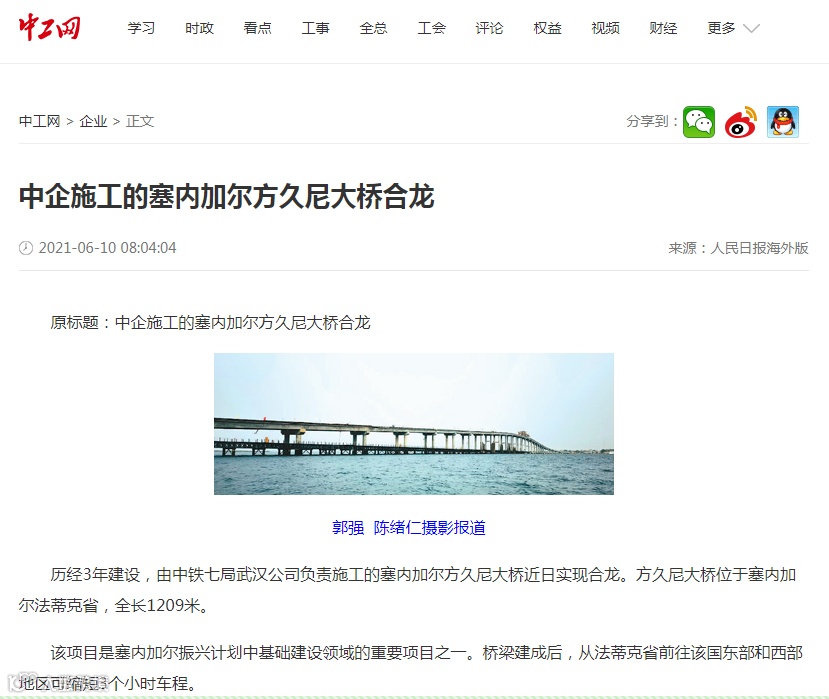Open the 工事 section
This screenshot has height=699, width=829.
316,28
